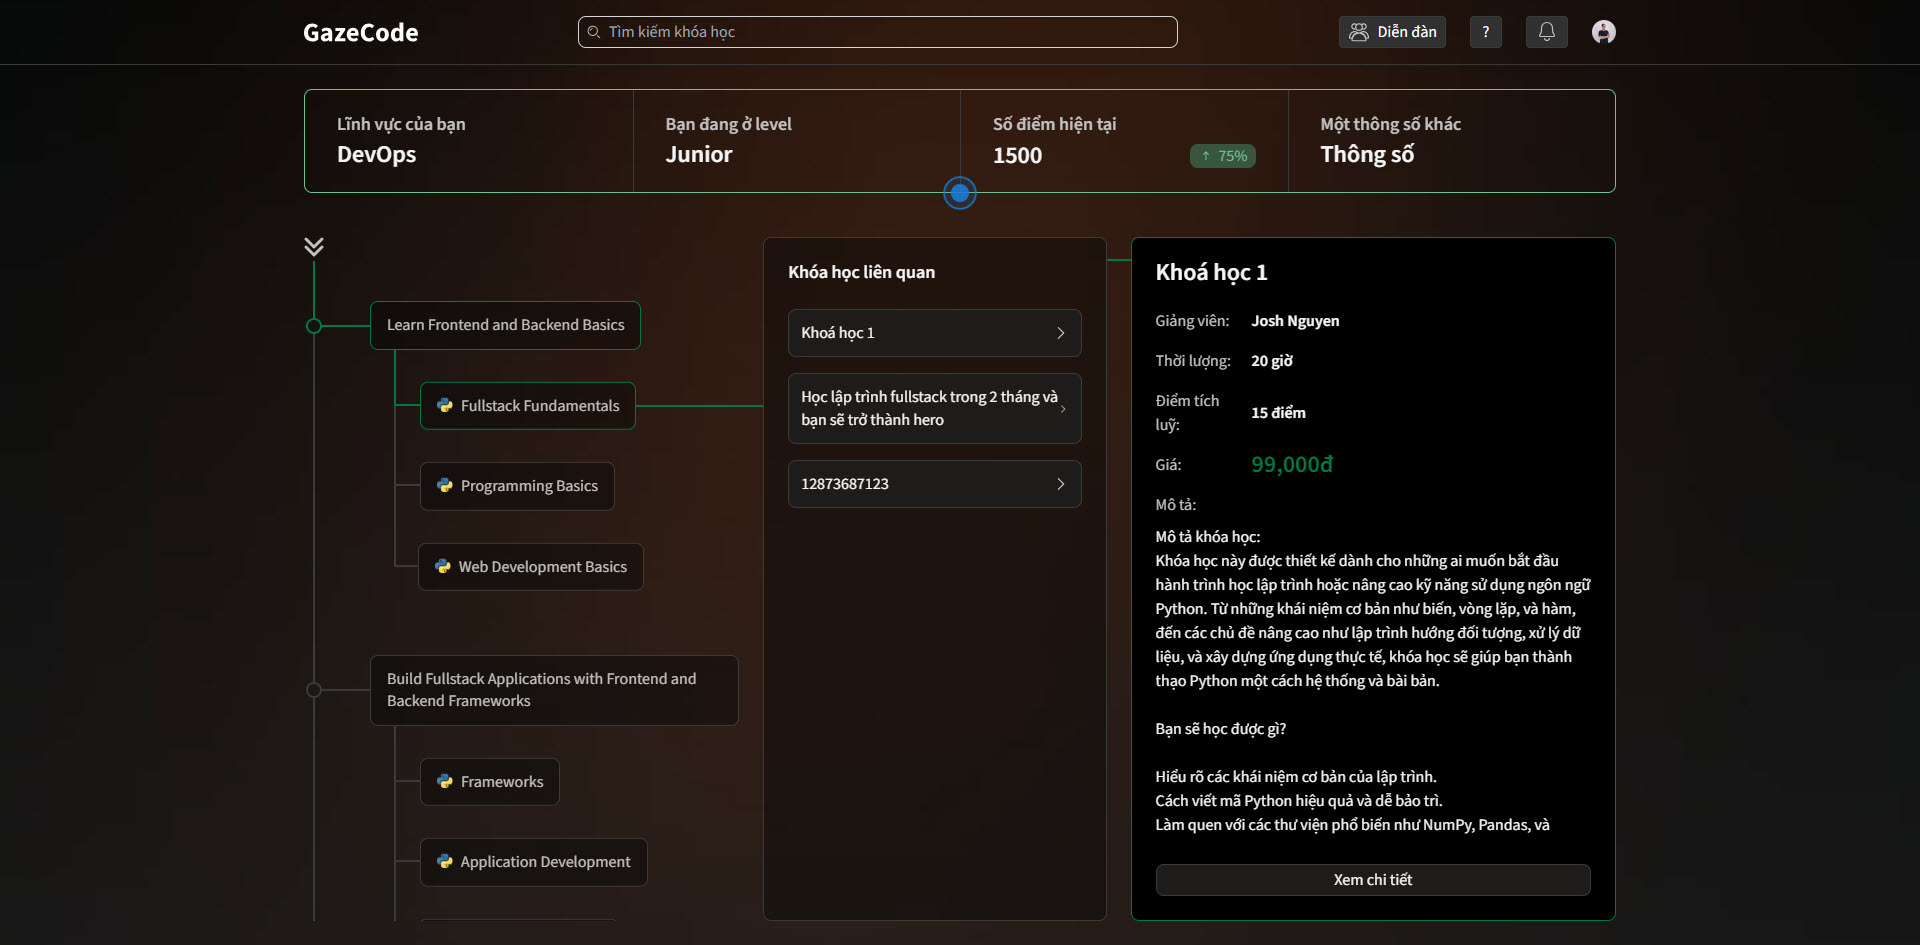Viewport: 1920px width, 945px height.
Task: Click the blue circular marker below stats
Action: tap(960, 193)
